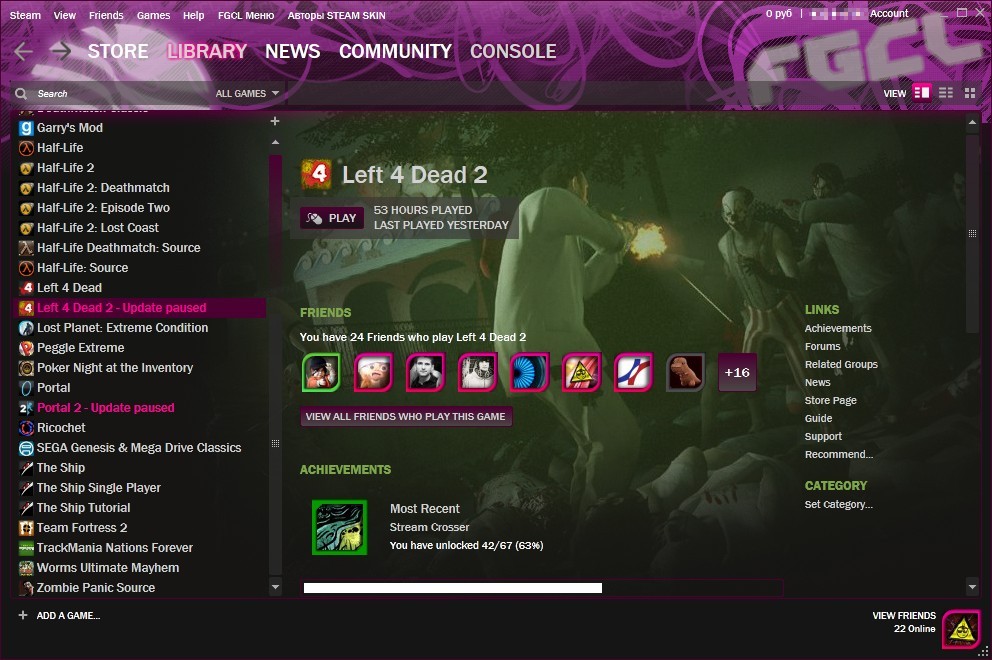Viewport: 992px width, 660px height.
Task: Click the forward navigation arrow
Action: point(61,51)
